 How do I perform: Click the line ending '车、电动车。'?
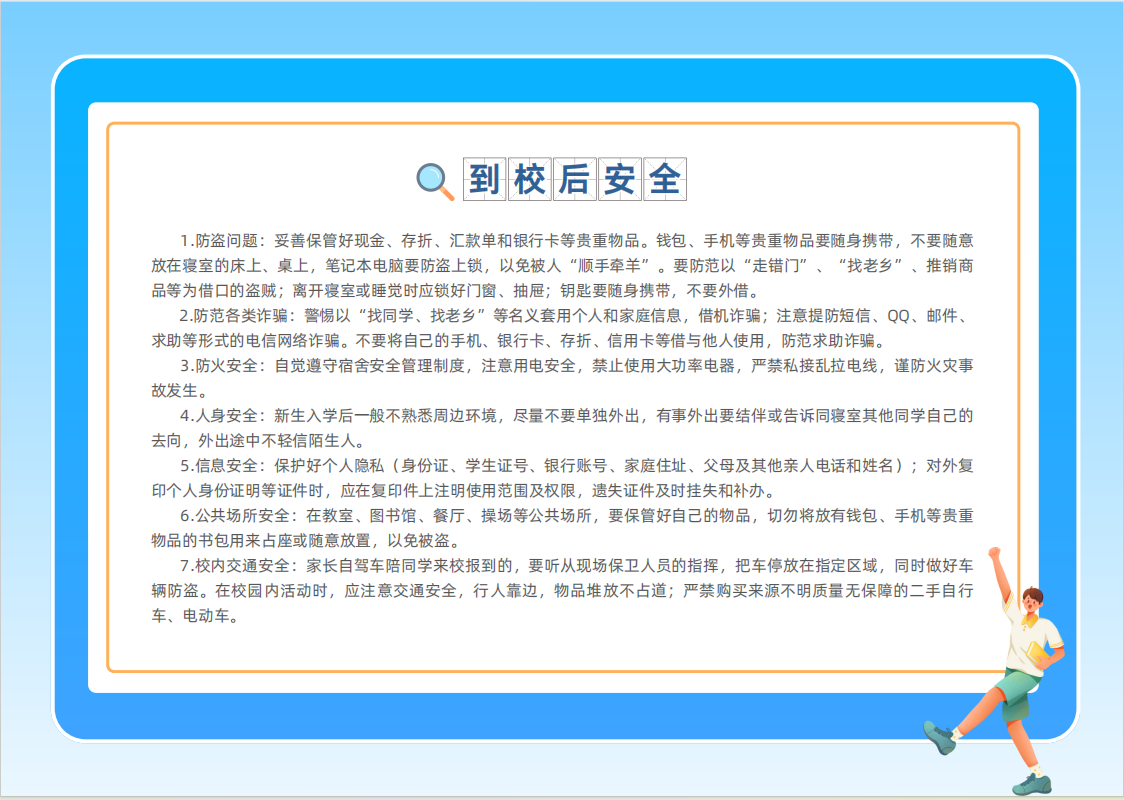(x=194, y=616)
